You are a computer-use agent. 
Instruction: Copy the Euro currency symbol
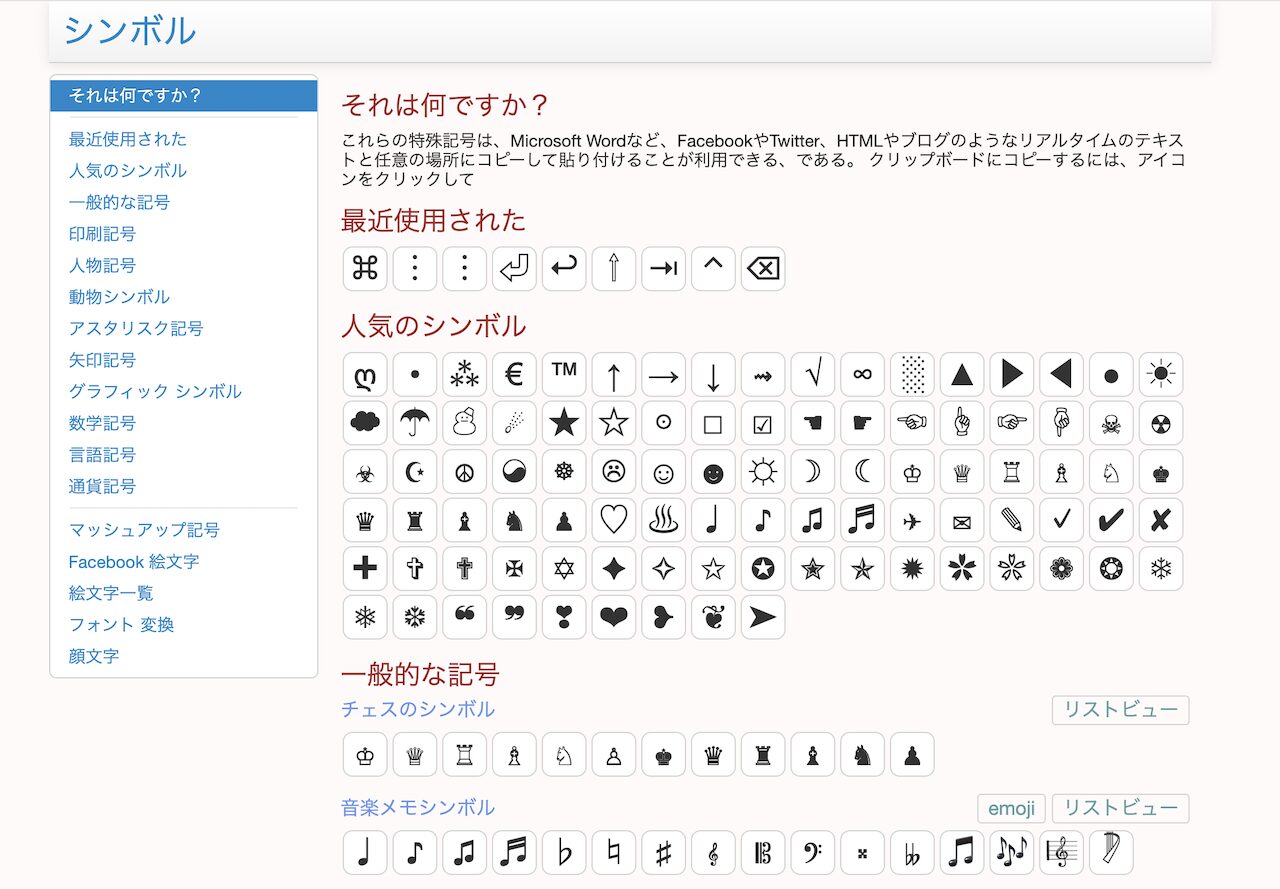pyautogui.click(x=514, y=375)
